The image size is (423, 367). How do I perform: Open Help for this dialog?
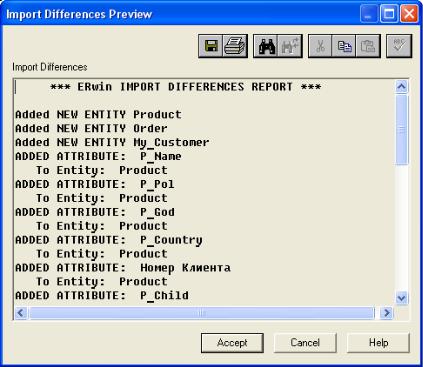tap(378, 343)
